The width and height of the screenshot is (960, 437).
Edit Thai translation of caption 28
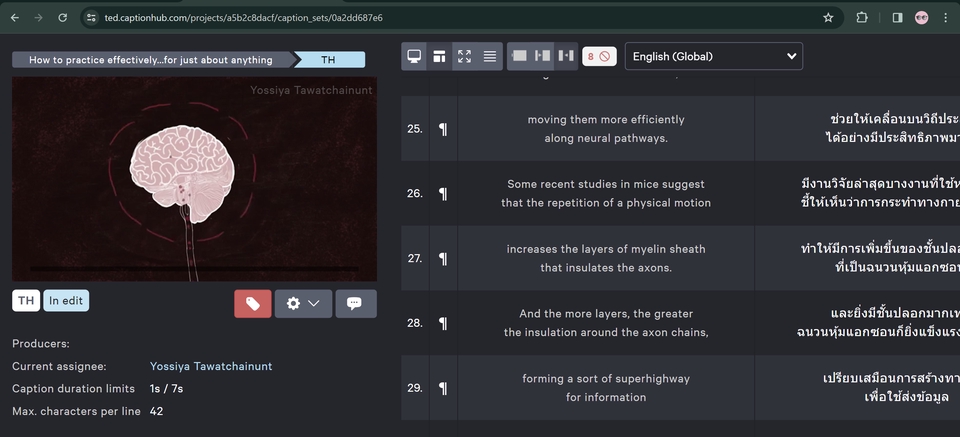tap(858, 323)
